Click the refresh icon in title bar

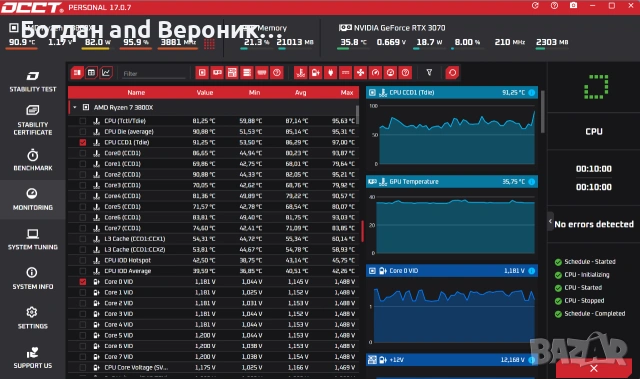pos(535,6)
